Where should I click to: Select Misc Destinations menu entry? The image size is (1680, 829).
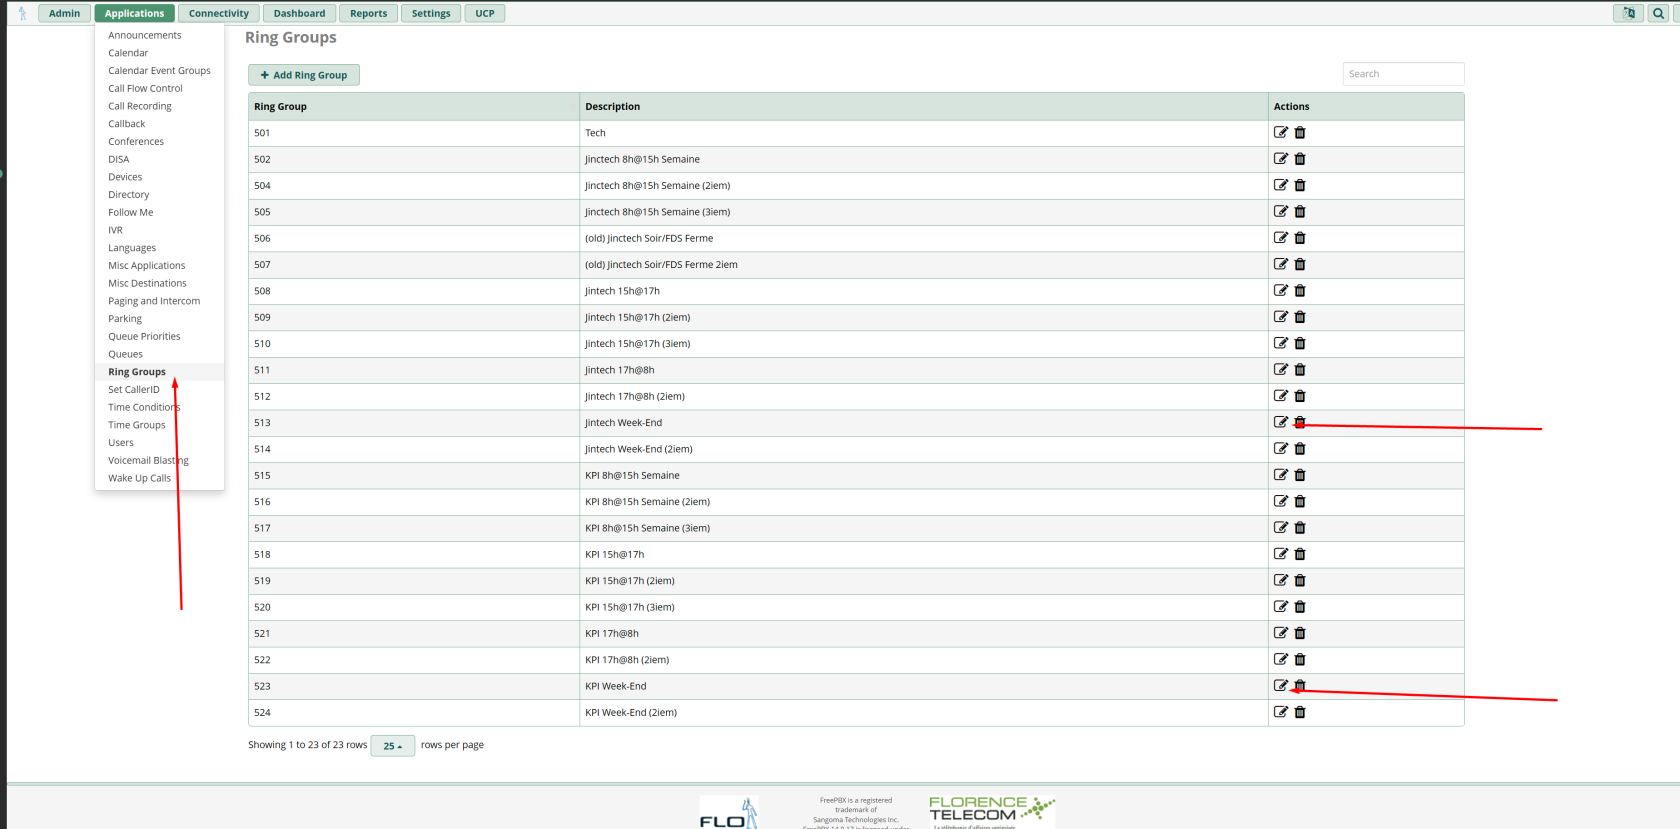(147, 283)
